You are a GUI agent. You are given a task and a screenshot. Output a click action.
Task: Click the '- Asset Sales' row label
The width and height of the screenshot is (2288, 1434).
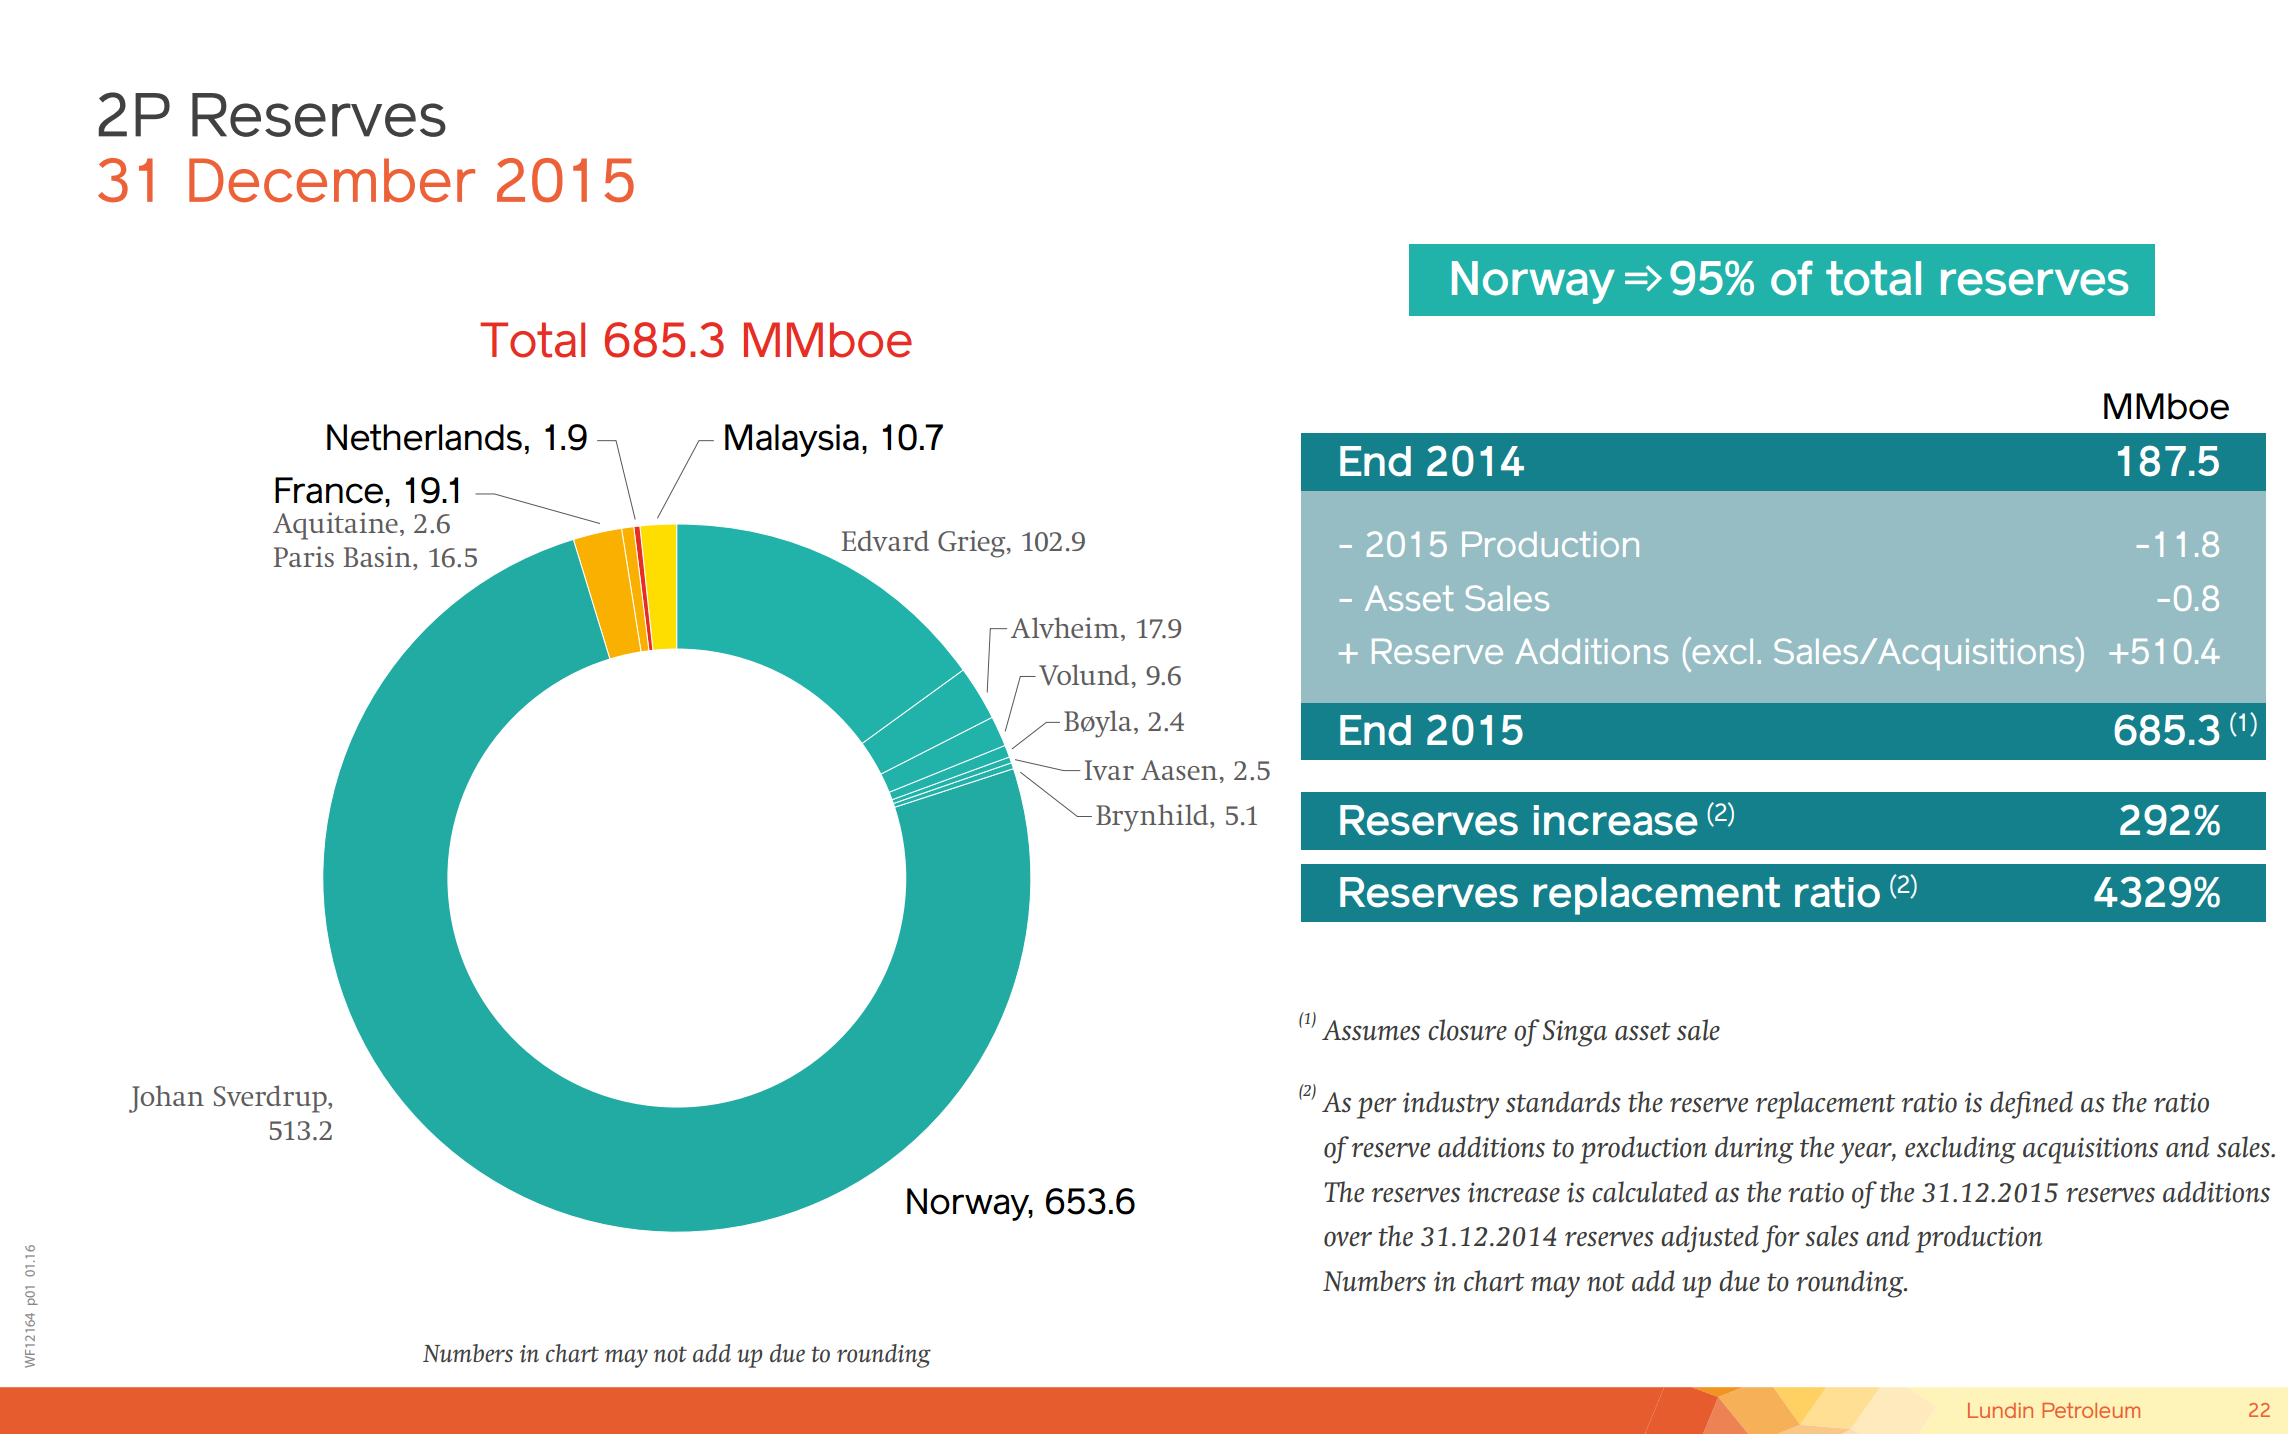1444,599
